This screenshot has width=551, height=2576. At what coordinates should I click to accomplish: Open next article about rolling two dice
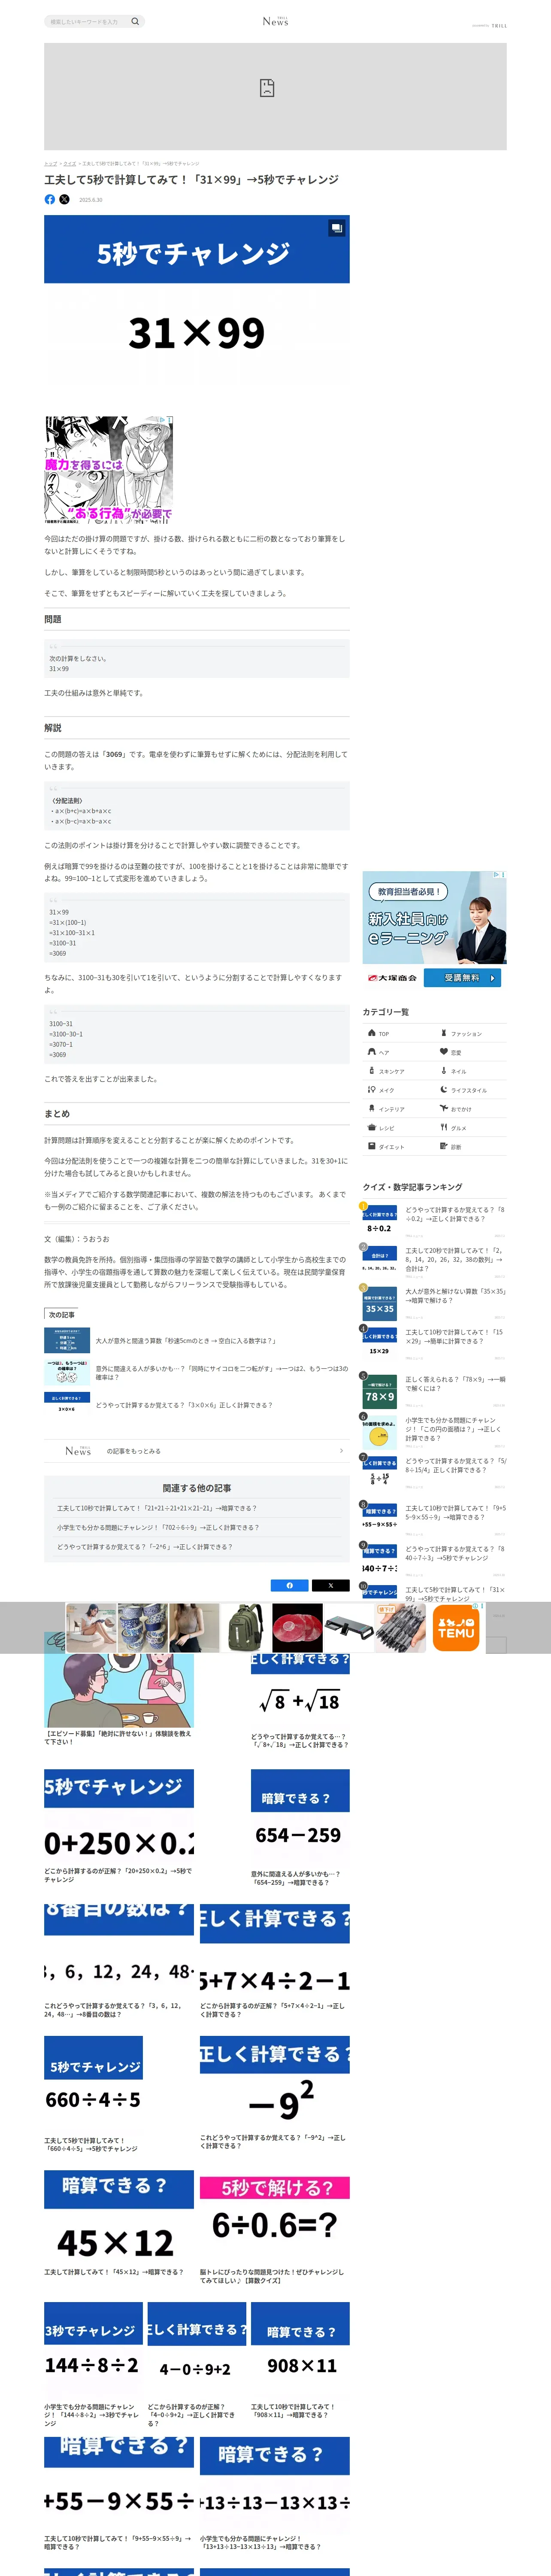point(196,1372)
